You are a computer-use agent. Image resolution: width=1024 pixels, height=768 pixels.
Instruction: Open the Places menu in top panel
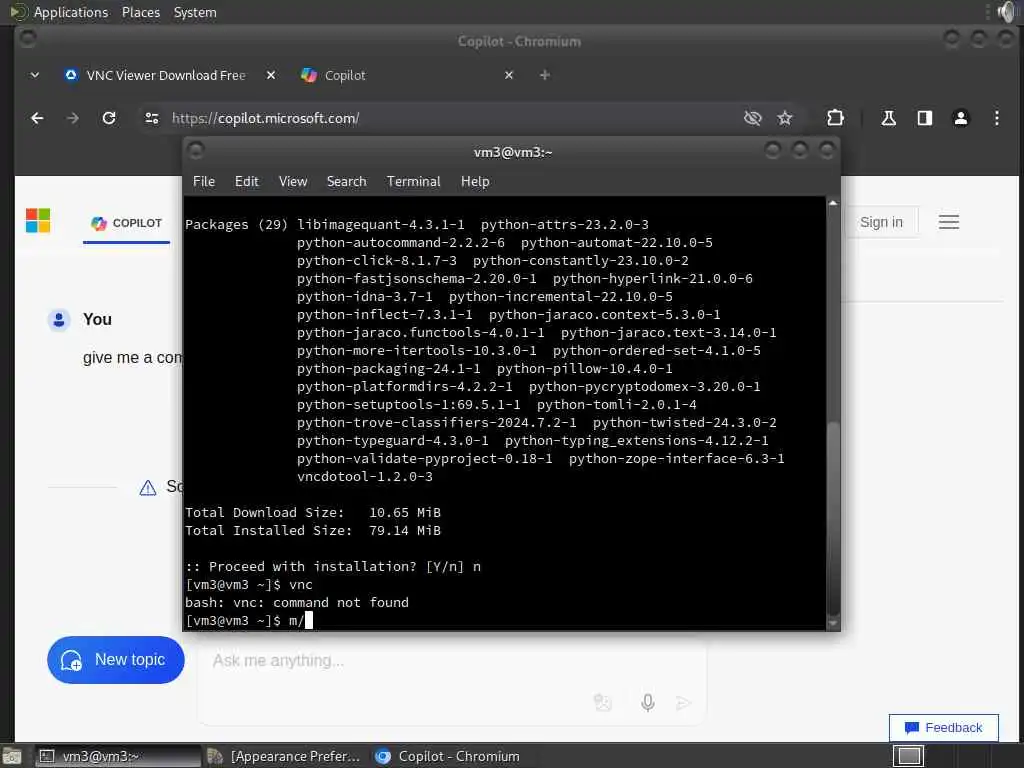click(x=141, y=12)
